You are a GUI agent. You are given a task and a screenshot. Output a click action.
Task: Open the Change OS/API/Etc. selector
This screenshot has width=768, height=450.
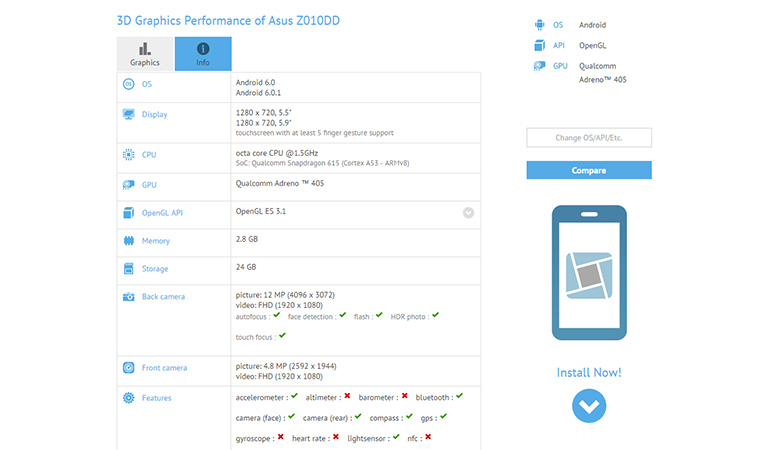(x=589, y=138)
